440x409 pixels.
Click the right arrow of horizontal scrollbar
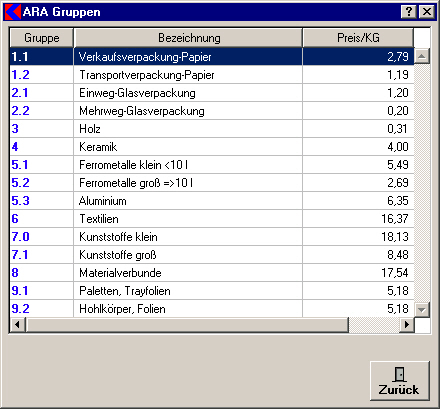click(407, 324)
